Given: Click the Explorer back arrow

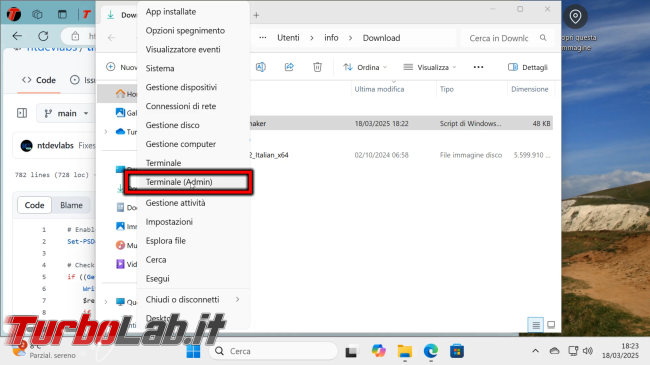Looking at the screenshot, I should [x=112, y=38].
